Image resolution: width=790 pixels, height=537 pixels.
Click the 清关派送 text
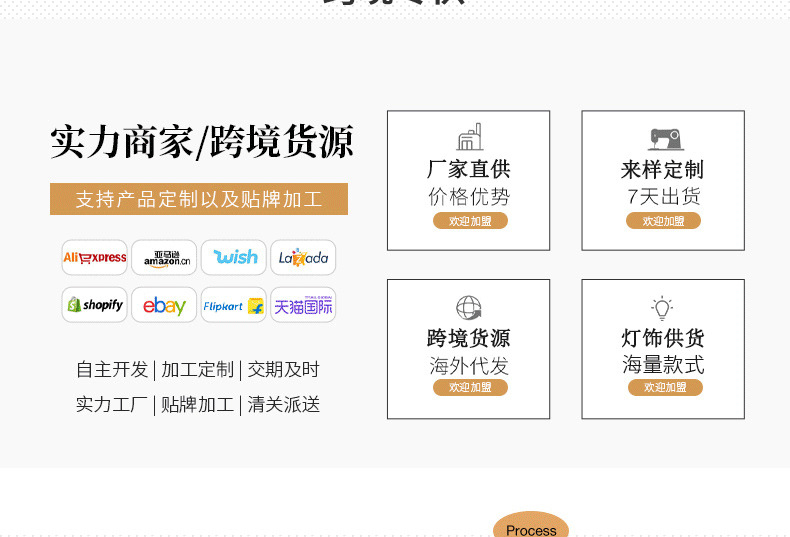pyautogui.click(x=284, y=405)
